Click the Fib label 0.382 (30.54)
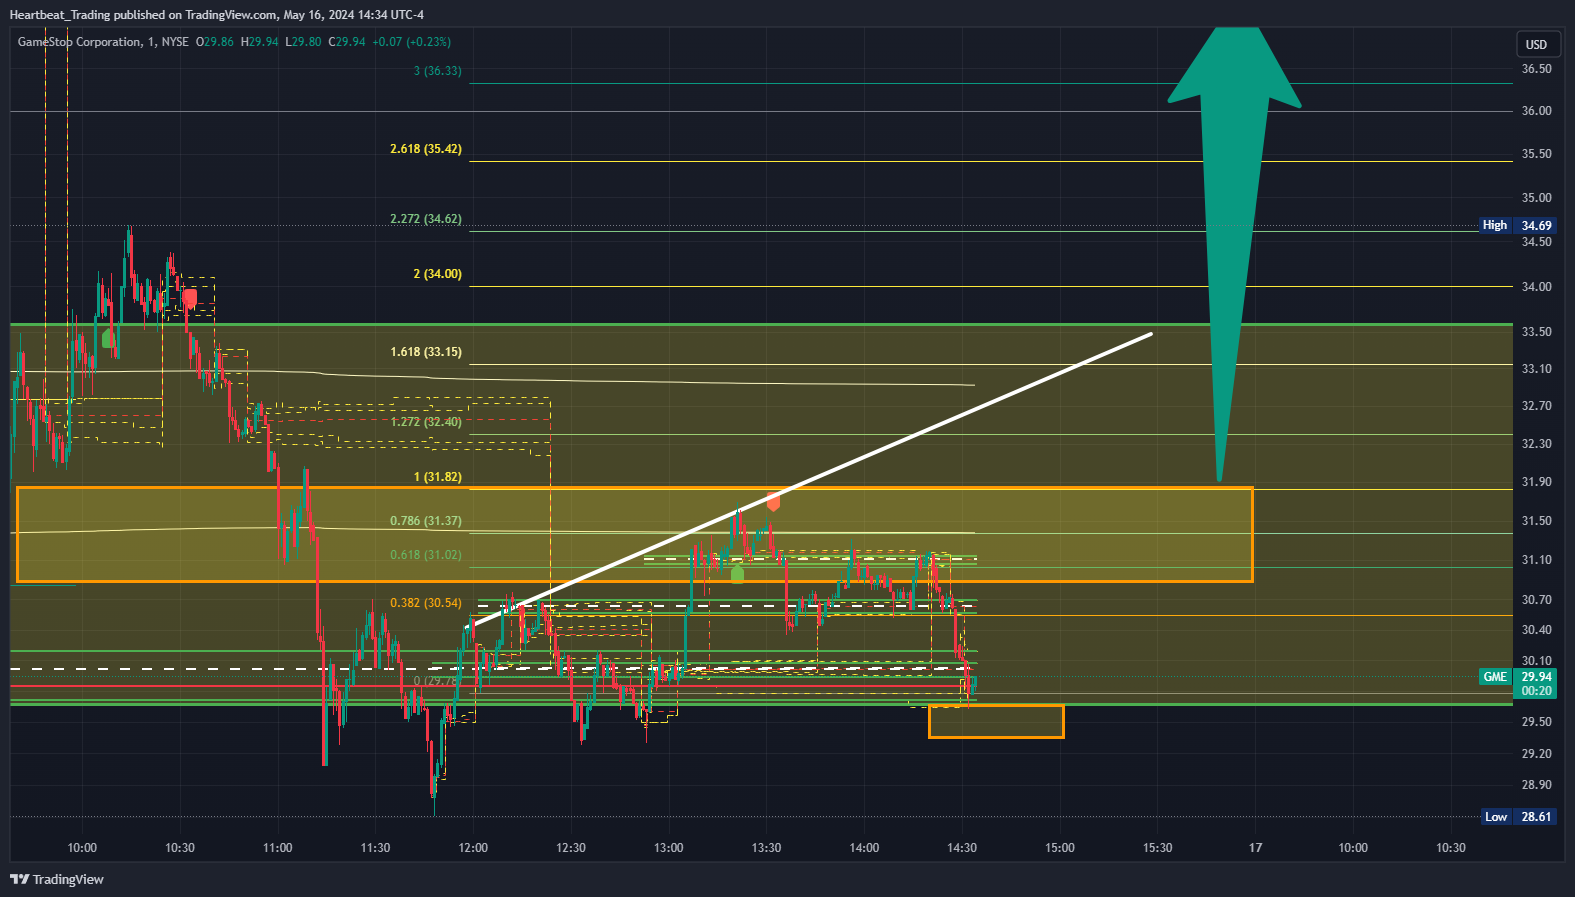 point(426,603)
